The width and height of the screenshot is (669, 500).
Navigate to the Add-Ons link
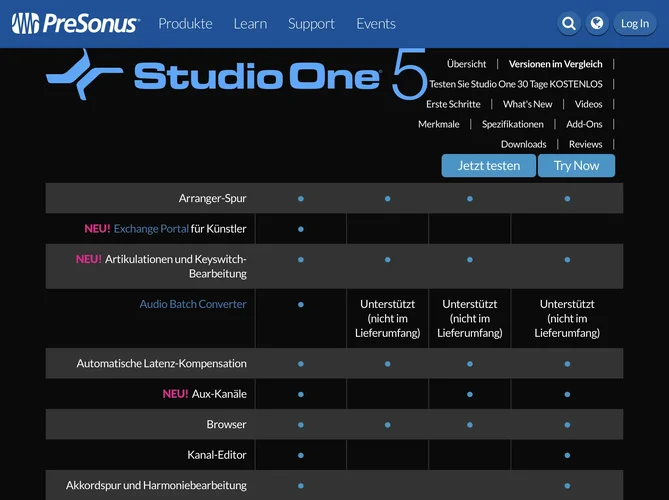click(x=584, y=124)
